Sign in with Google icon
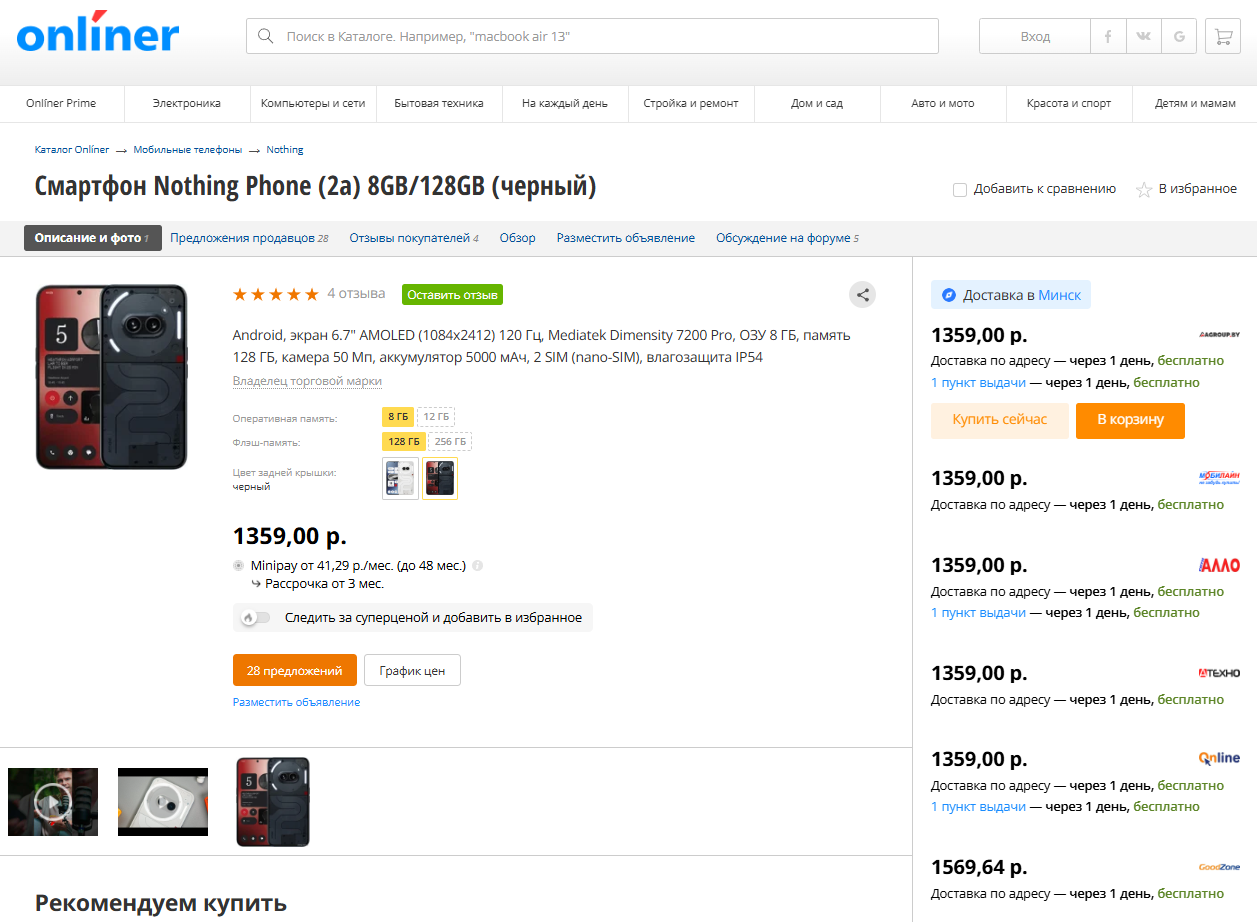Screen dimensions: 1257x922 1180,36
